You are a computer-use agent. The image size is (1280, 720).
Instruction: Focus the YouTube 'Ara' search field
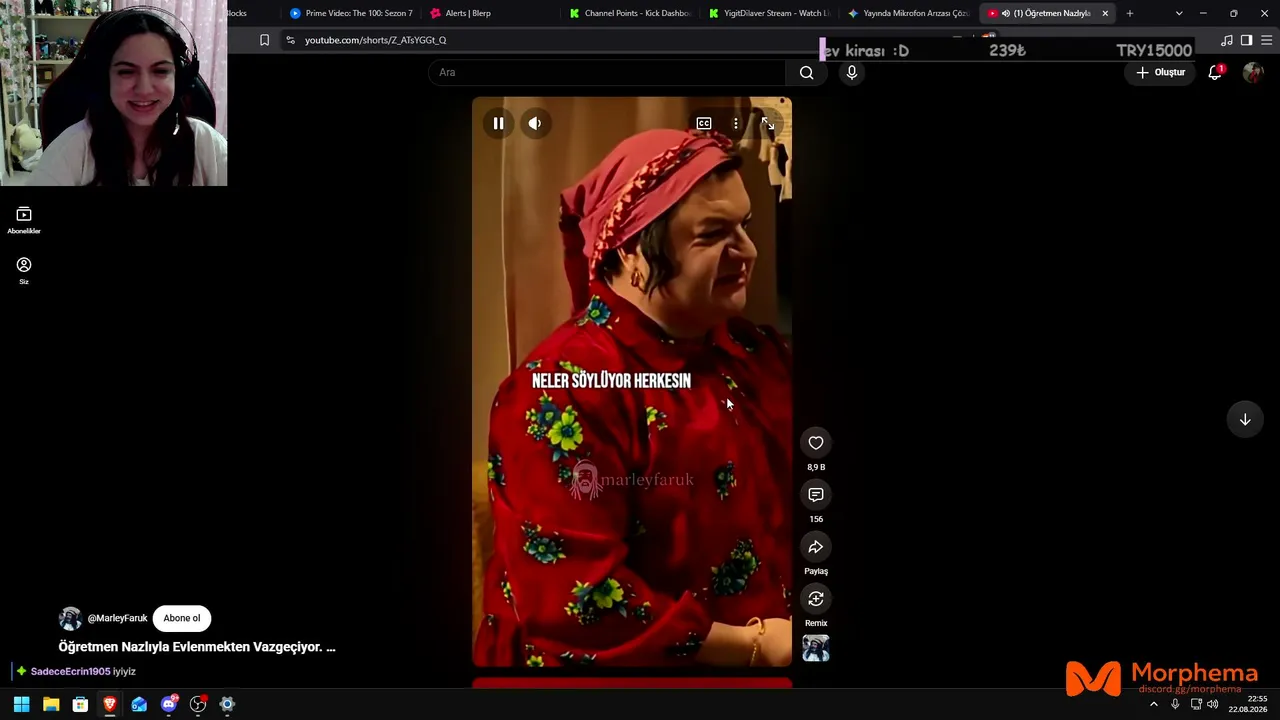[608, 72]
